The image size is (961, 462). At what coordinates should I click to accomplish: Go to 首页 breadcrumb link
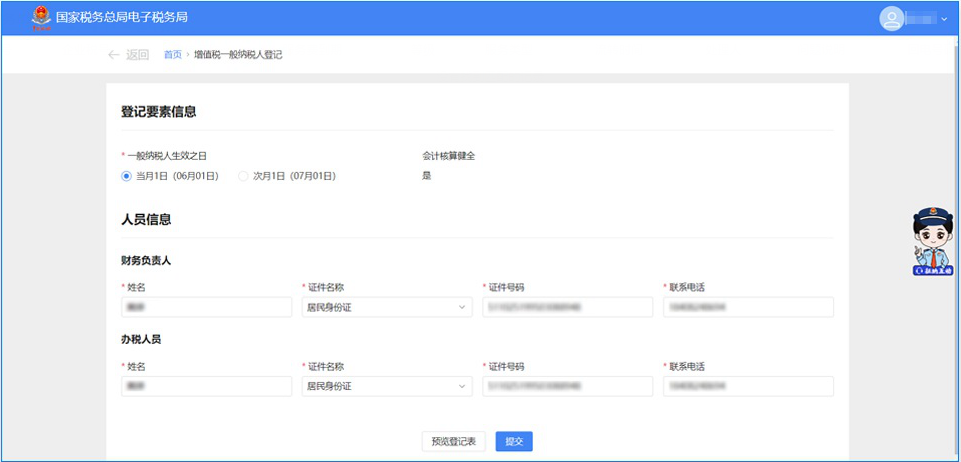pos(173,55)
